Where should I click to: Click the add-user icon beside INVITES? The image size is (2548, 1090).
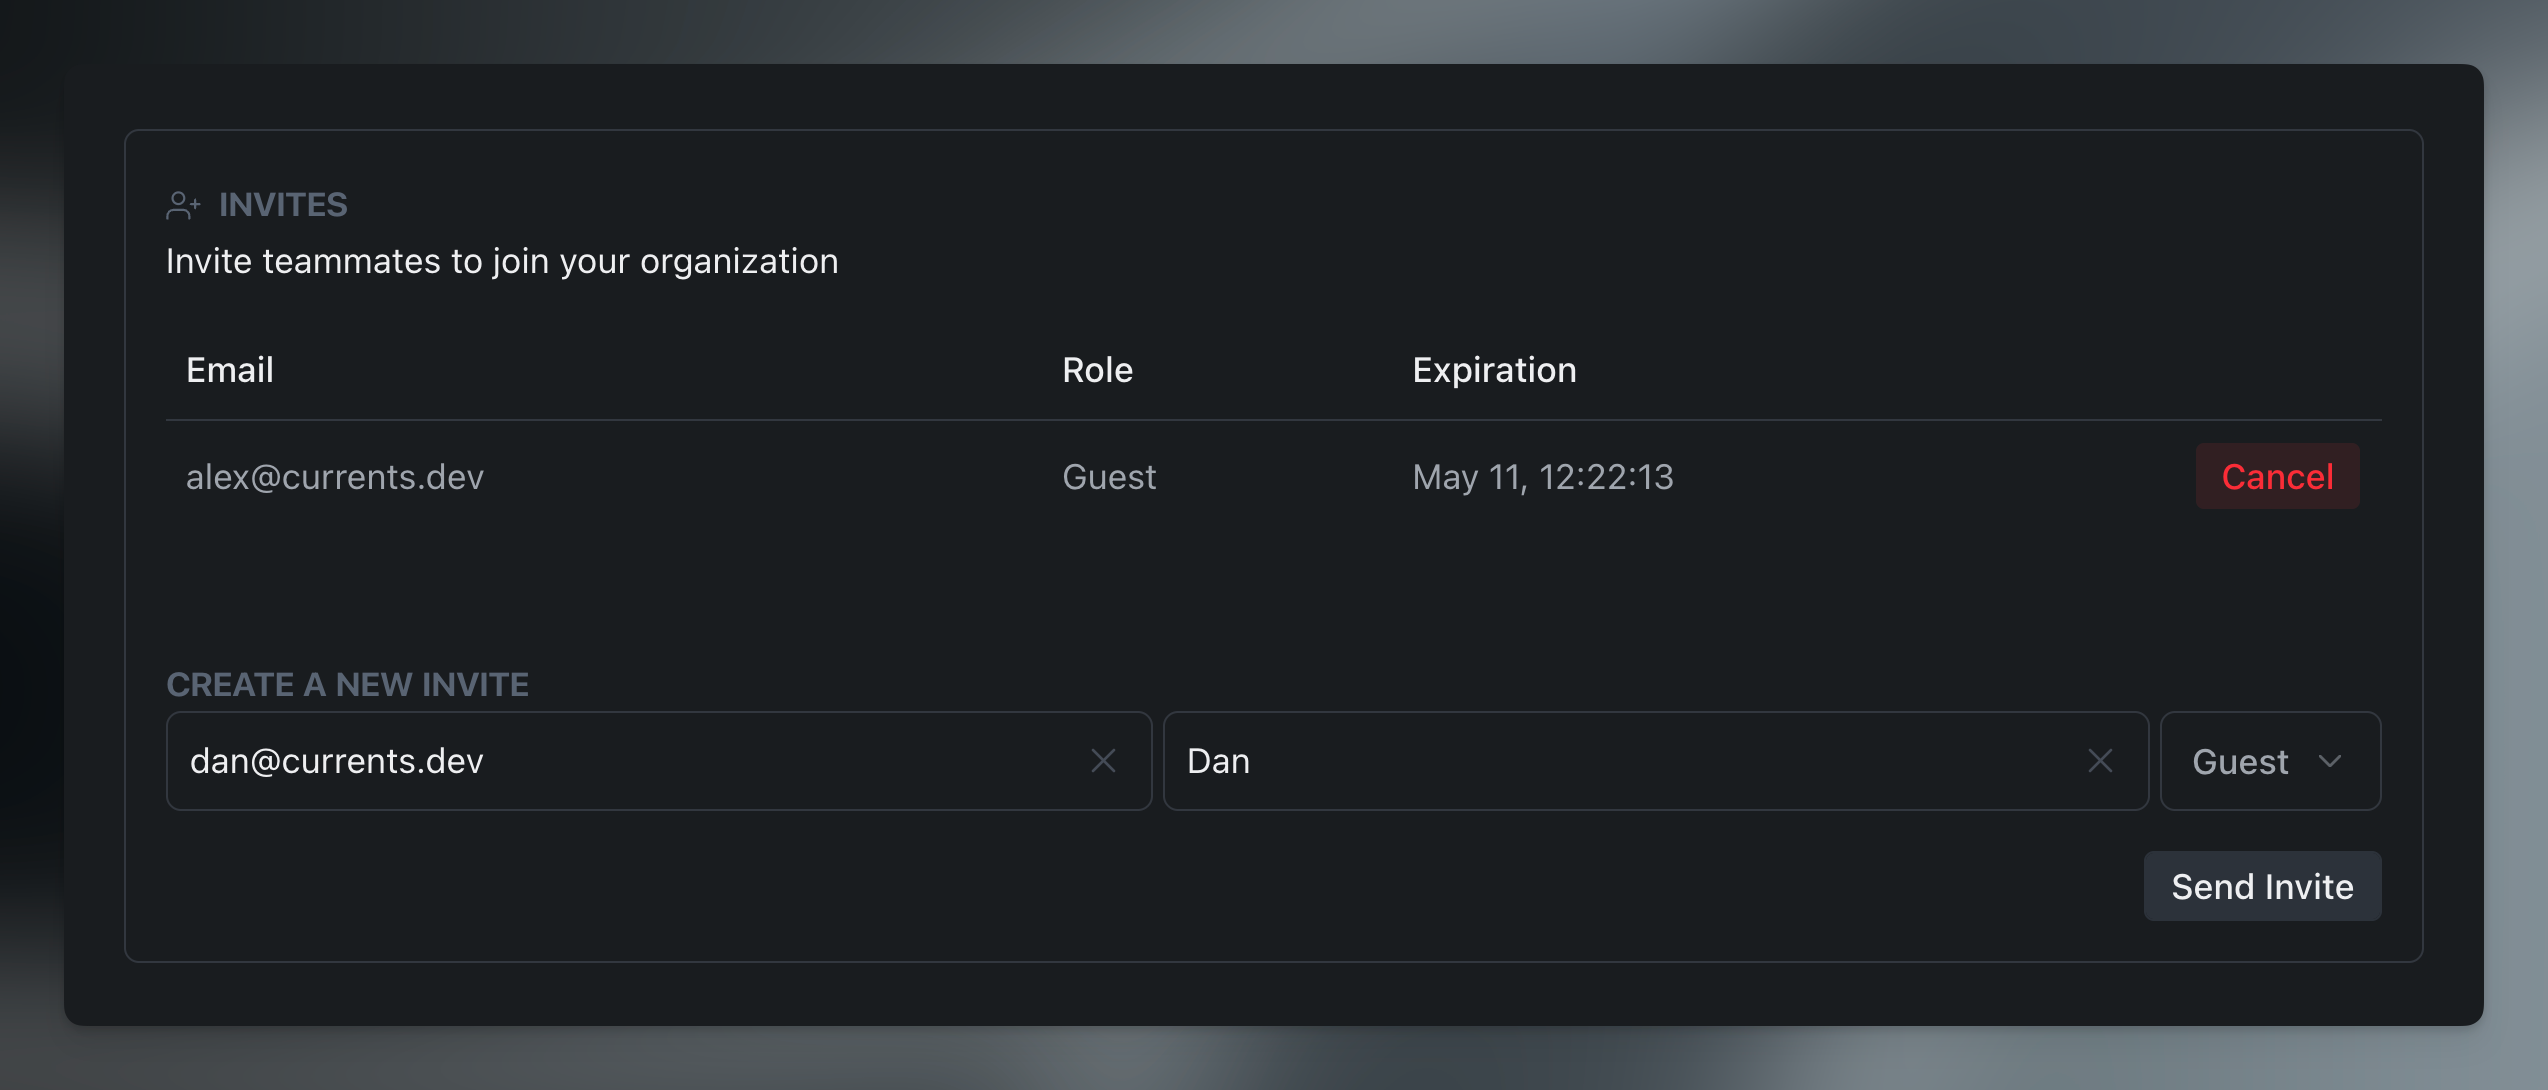click(x=183, y=205)
